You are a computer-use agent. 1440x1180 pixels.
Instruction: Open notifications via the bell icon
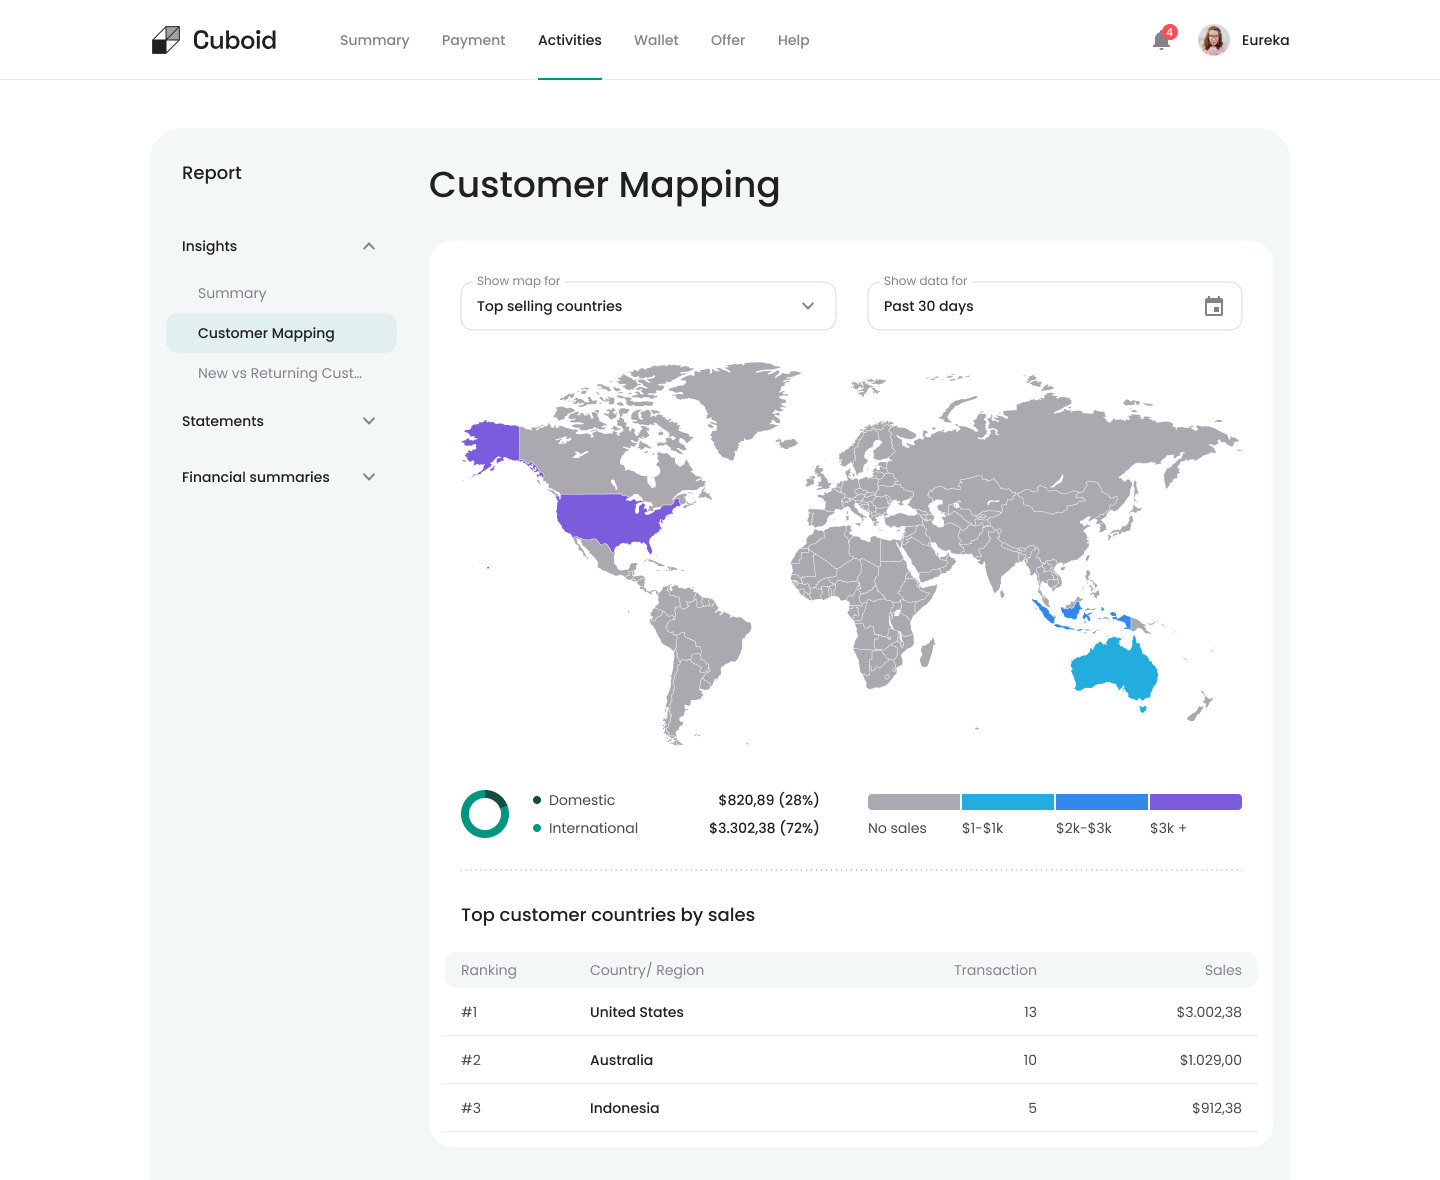point(1160,42)
